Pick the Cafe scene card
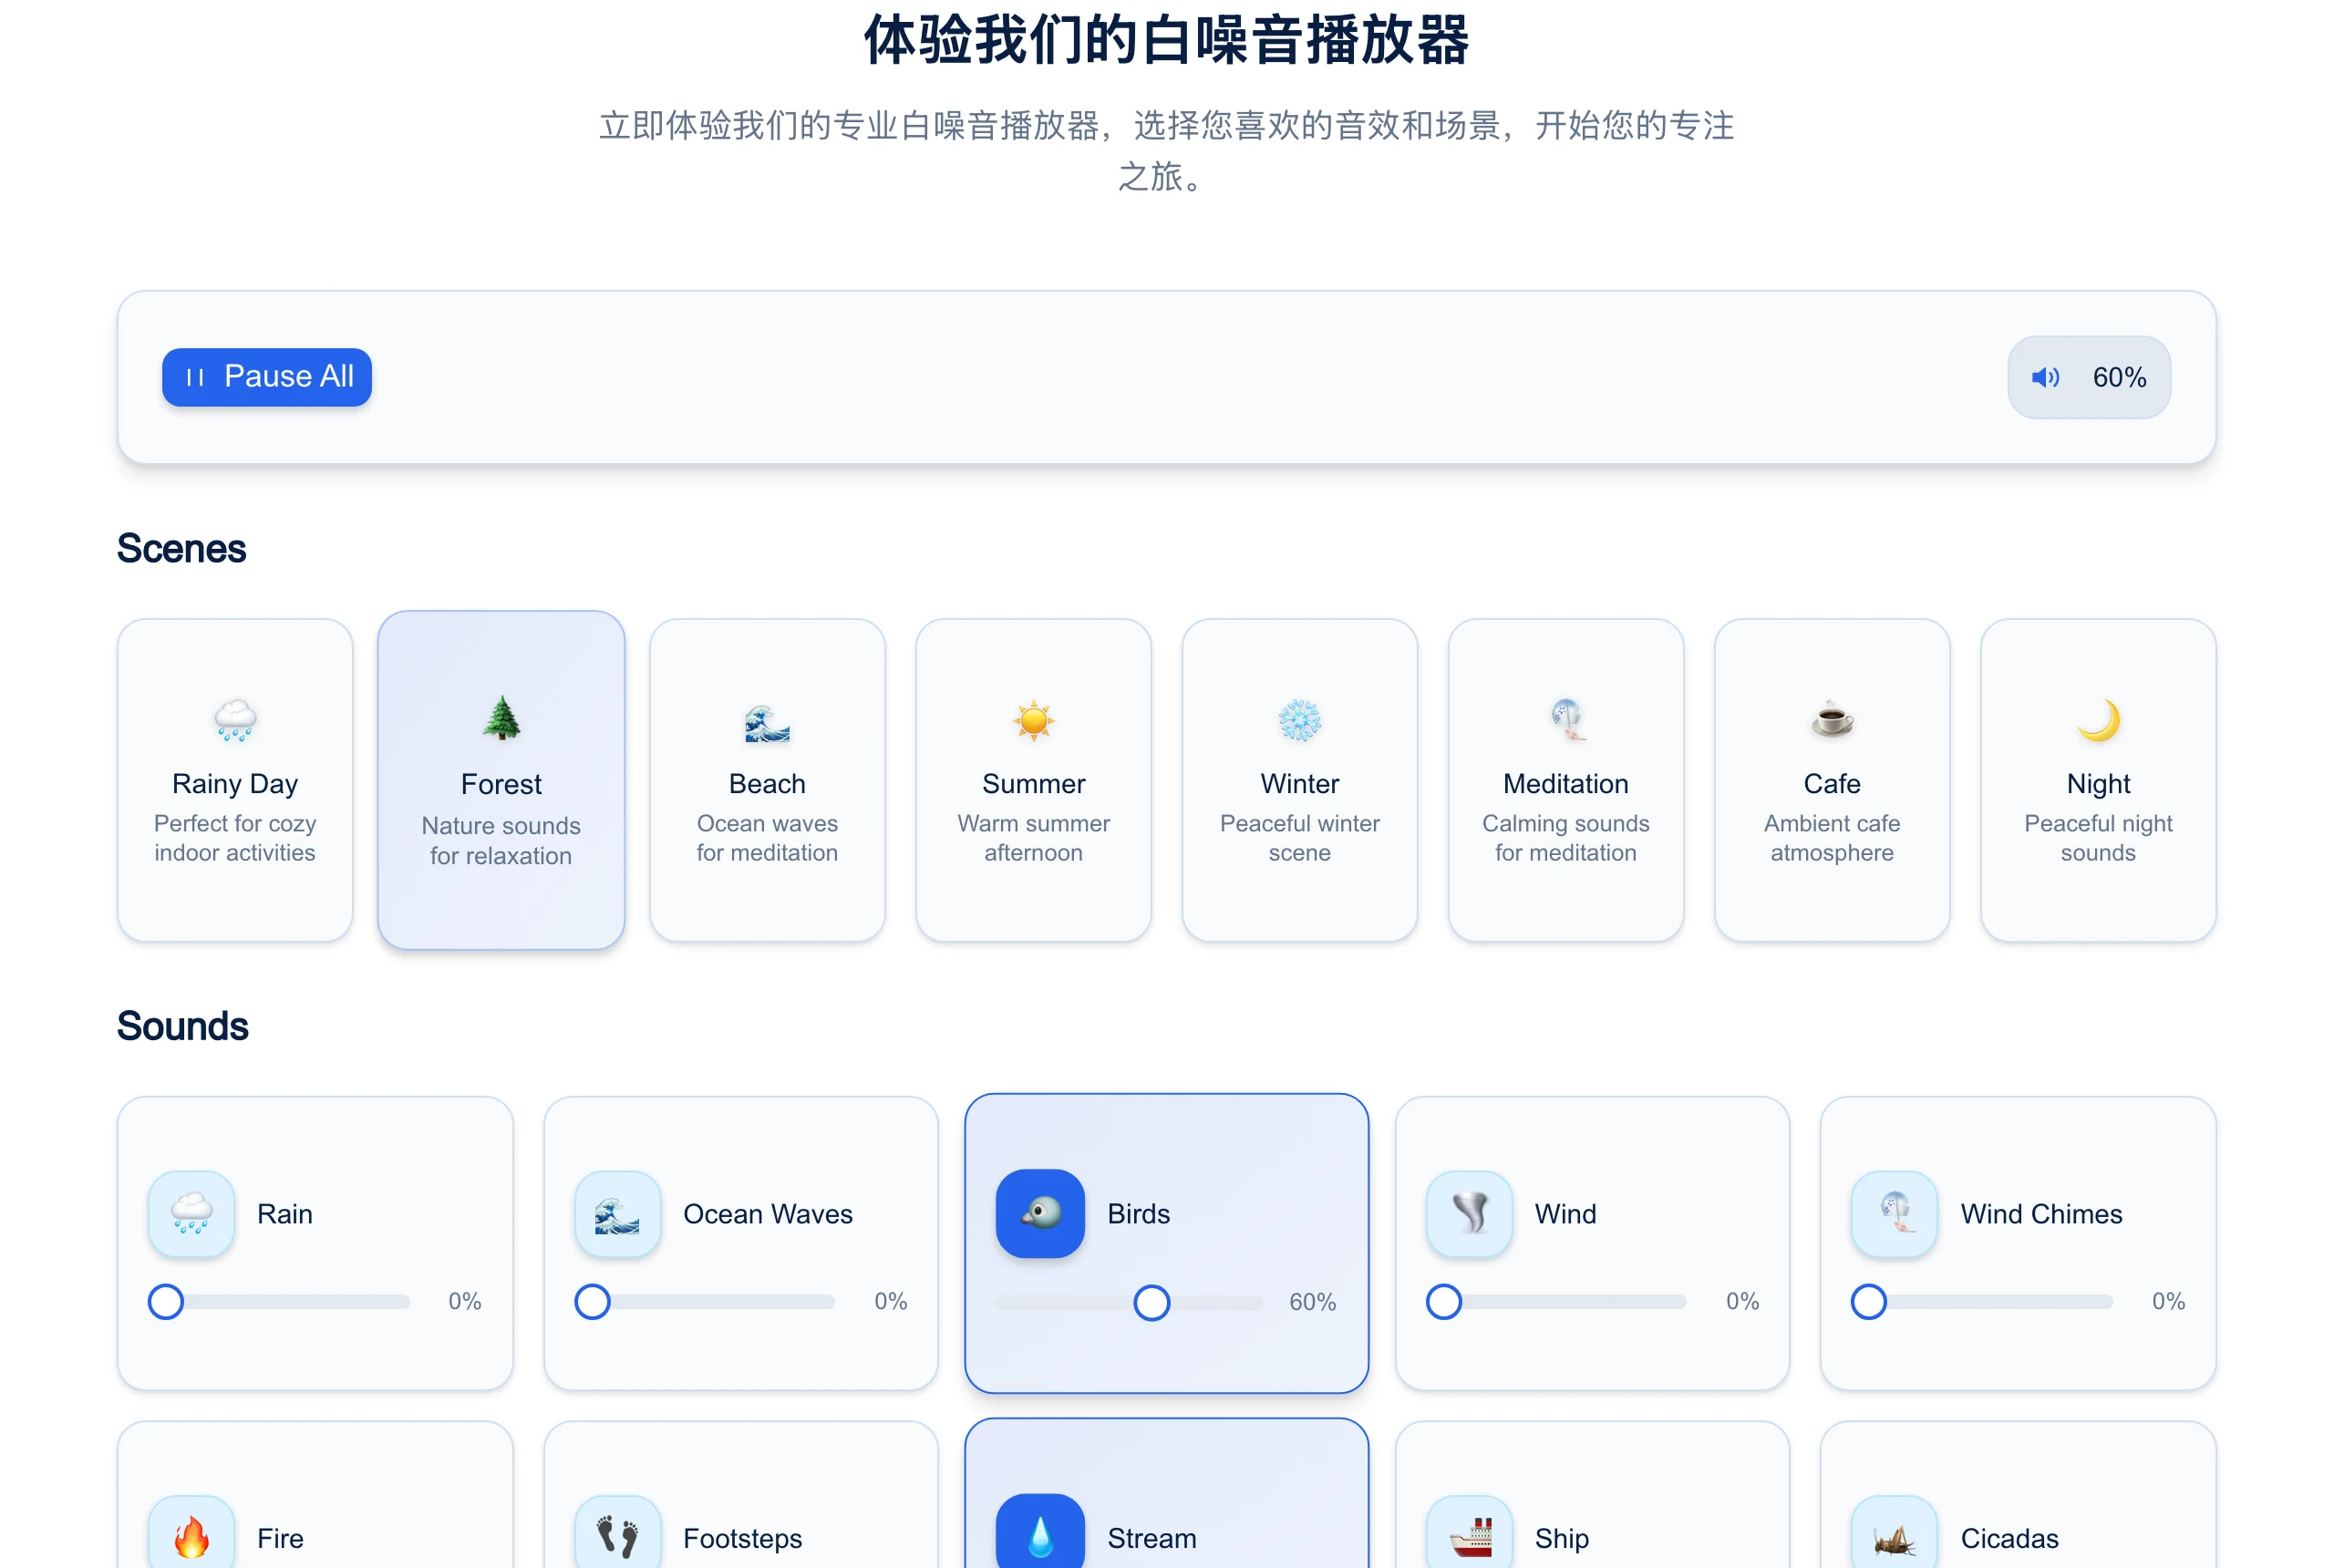Viewport: 2334px width, 1568px height. coord(1831,780)
